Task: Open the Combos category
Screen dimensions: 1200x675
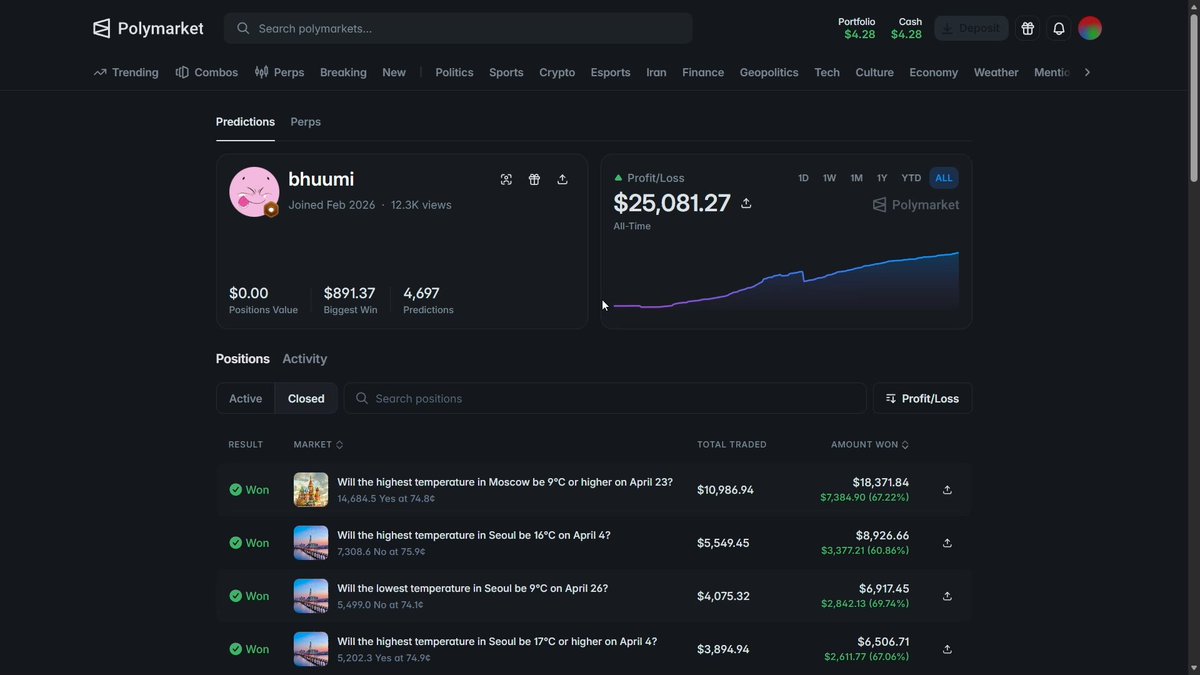Action: click(x=207, y=72)
